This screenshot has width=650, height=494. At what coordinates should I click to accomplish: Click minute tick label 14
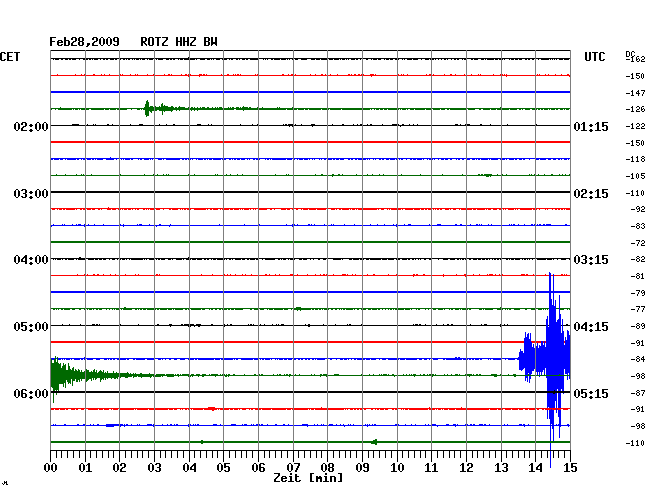(x=535, y=468)
